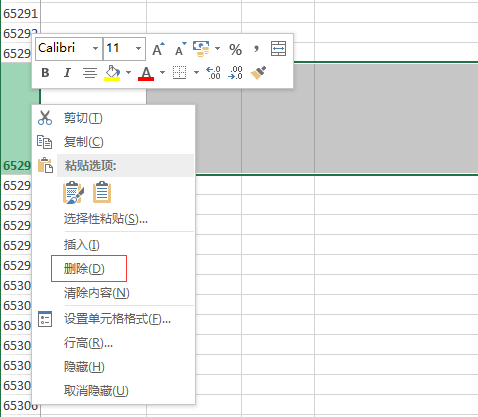Click the paste with formatting option
The width and height of the screenshot is (478, 417).
click(x=73, y=192)
